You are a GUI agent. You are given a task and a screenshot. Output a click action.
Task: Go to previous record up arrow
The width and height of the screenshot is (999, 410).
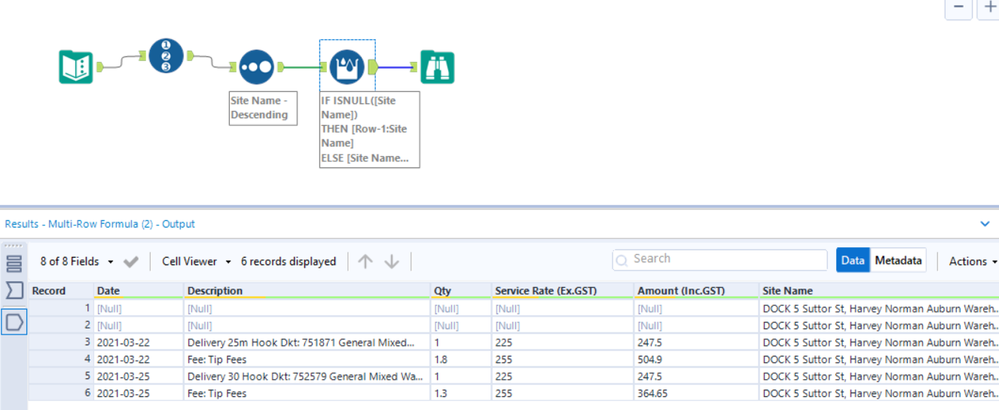(365, 262)
